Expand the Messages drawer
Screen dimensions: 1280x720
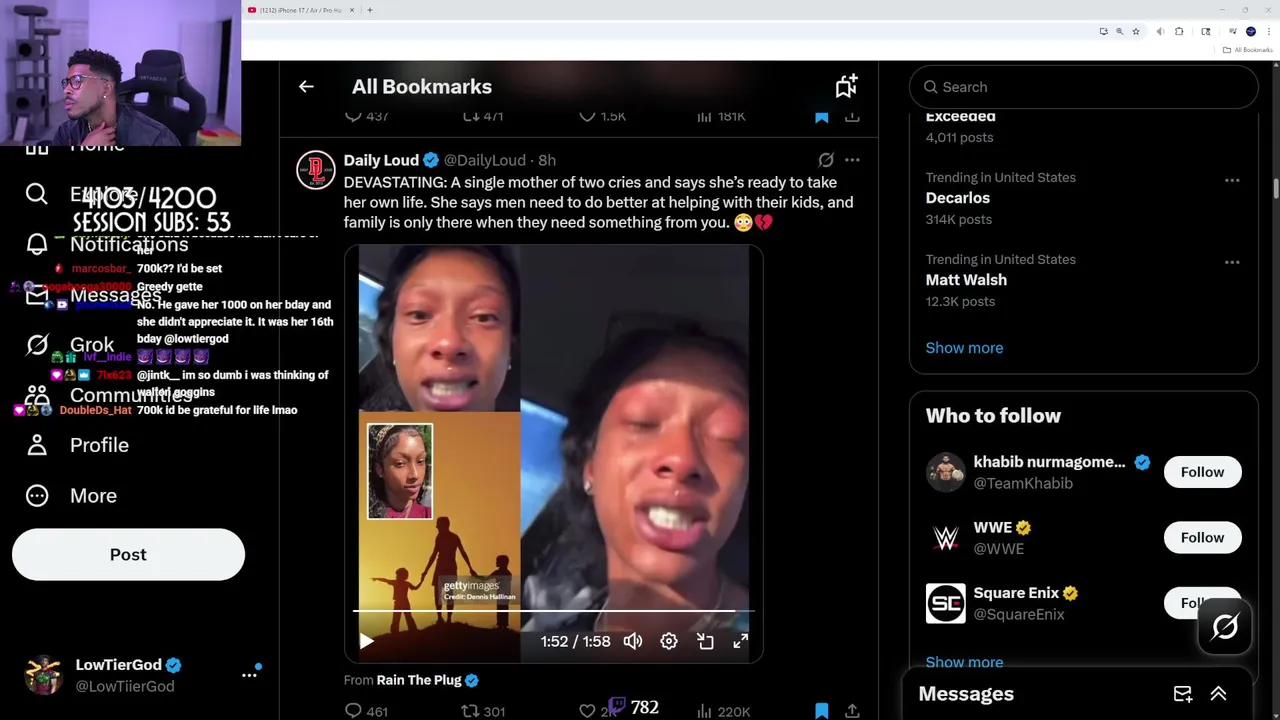(1218, 694)
